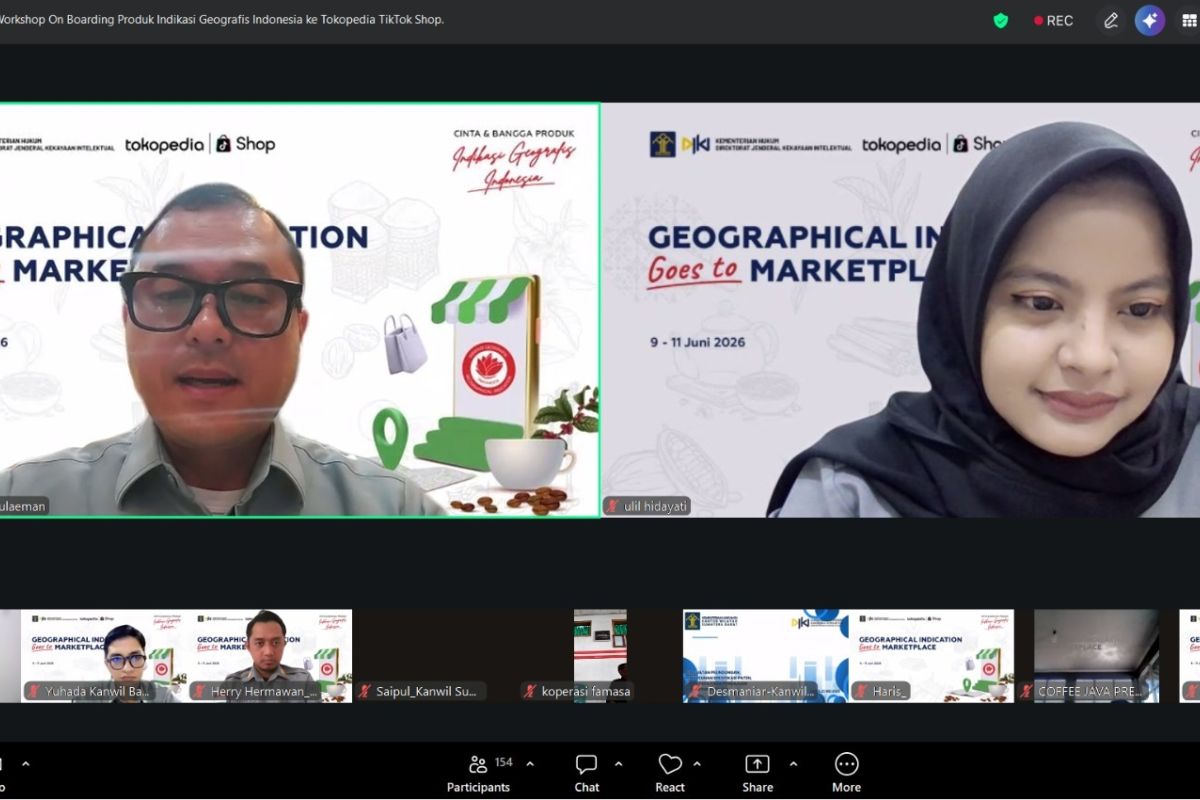
Task: Click muted mic icon on koperasi famasa
Action: click(x=531, y=691)
